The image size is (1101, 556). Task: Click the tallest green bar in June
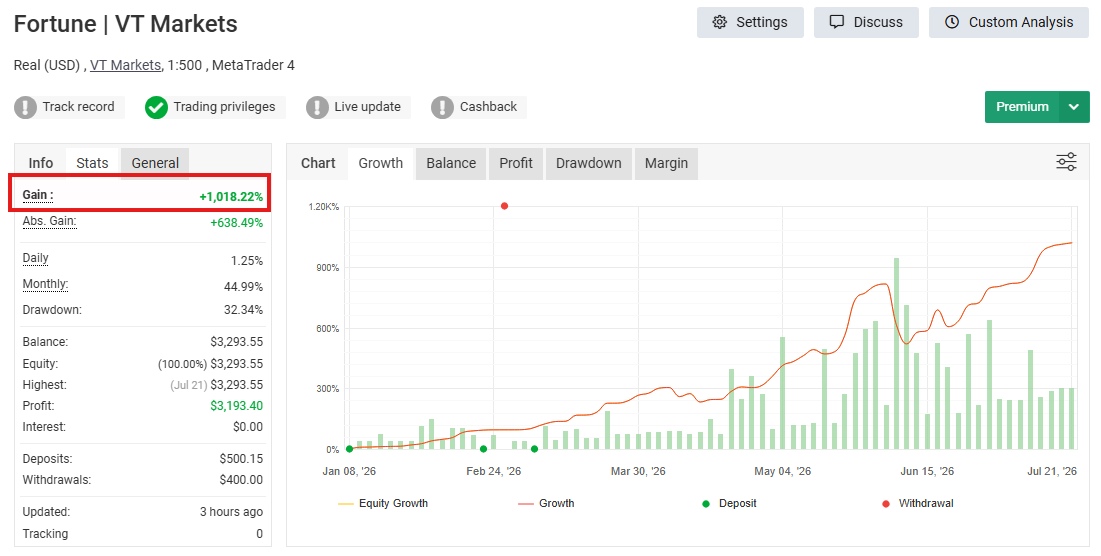[896, 353]
